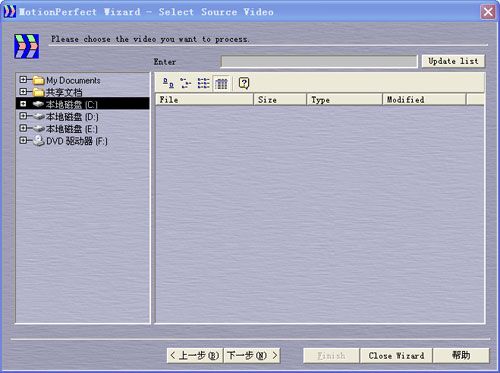This screenshot has width=500, height=373.
Task: Proceed with 下一步(N) button
Action: click(x=252, y=356)
